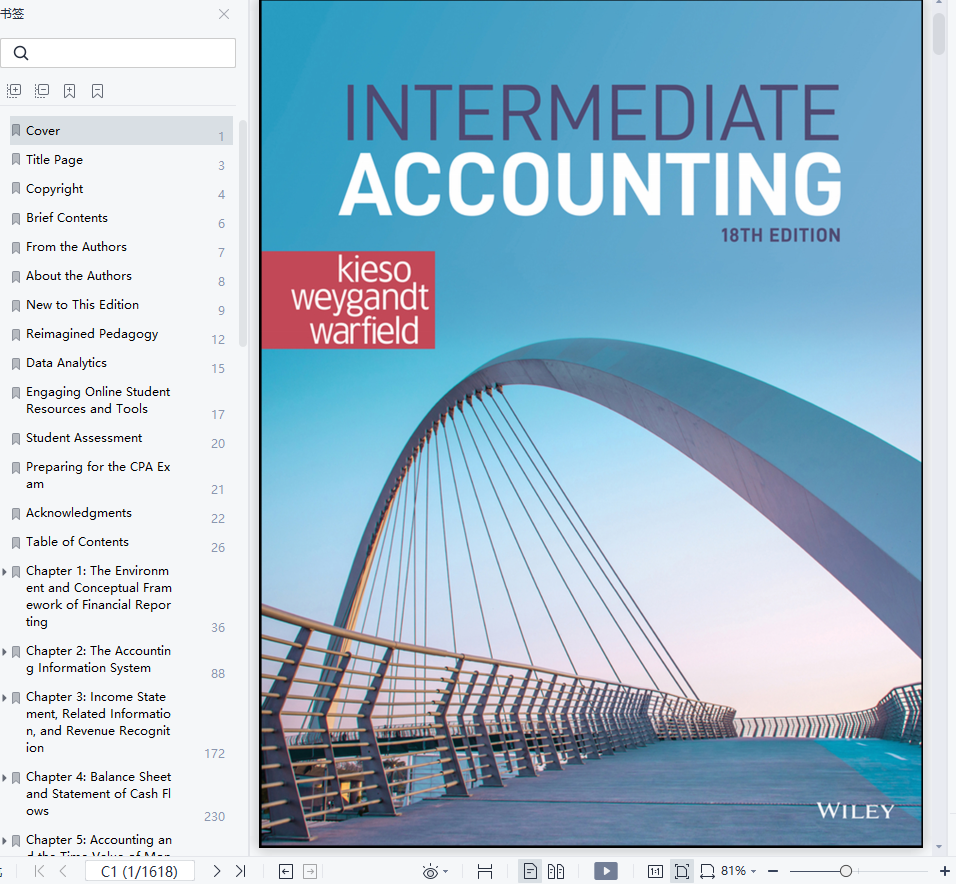Screen dimensions: 956x884
Task: Expand Chapter 2 bookmark arrow
Action: 4,652
